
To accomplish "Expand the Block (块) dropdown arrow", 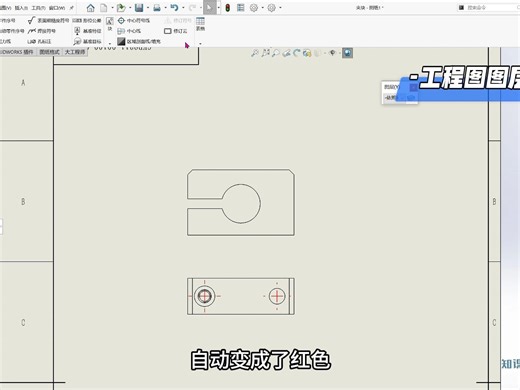I will (110, 43).
